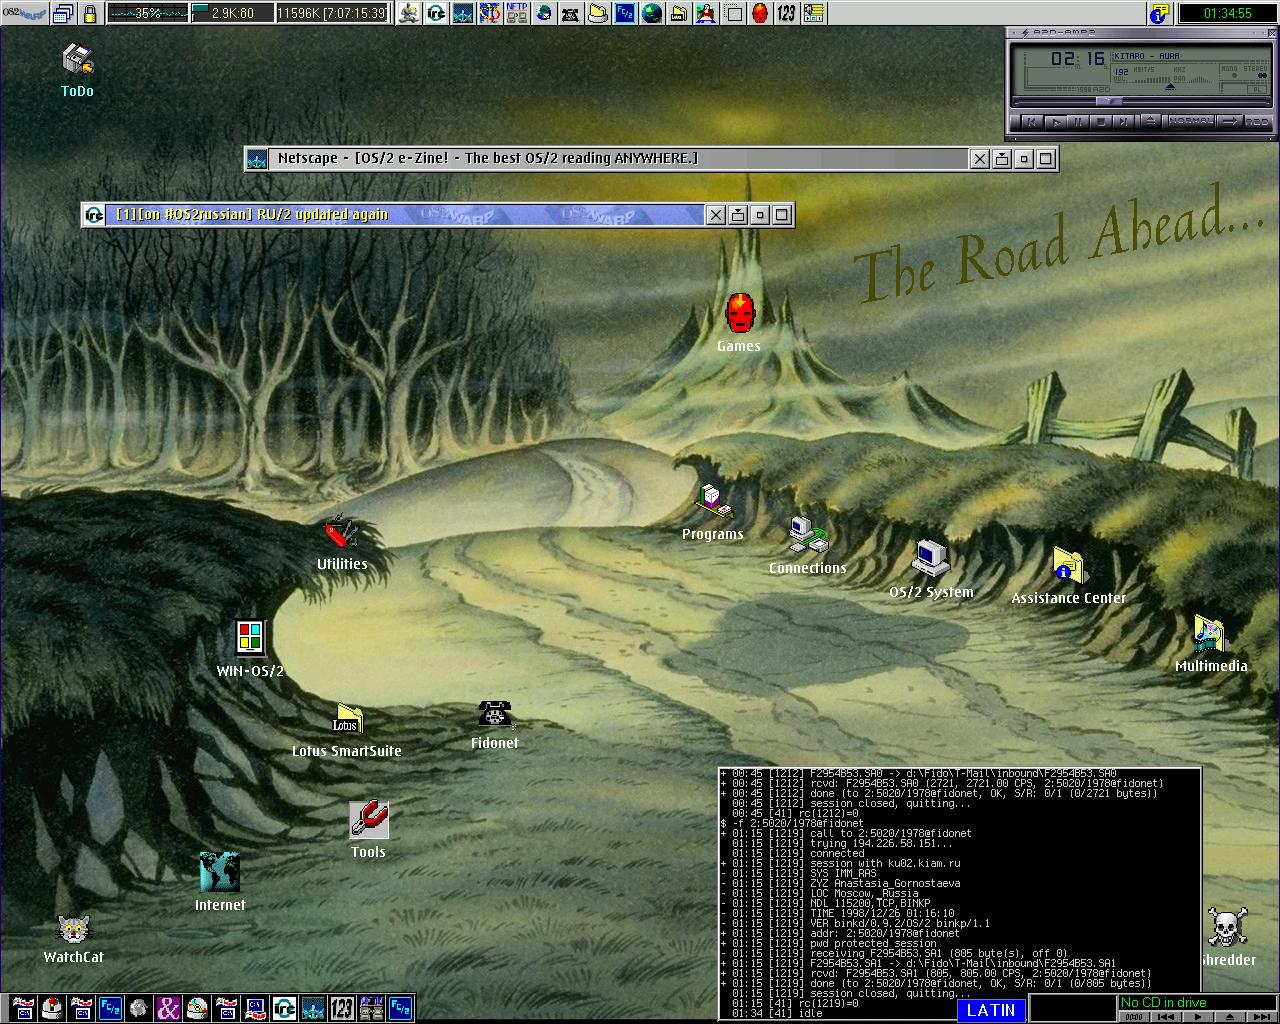
Task: Toggle the arrow repeat mode button in A2D-AMP2
Action: pos(1230,121)
